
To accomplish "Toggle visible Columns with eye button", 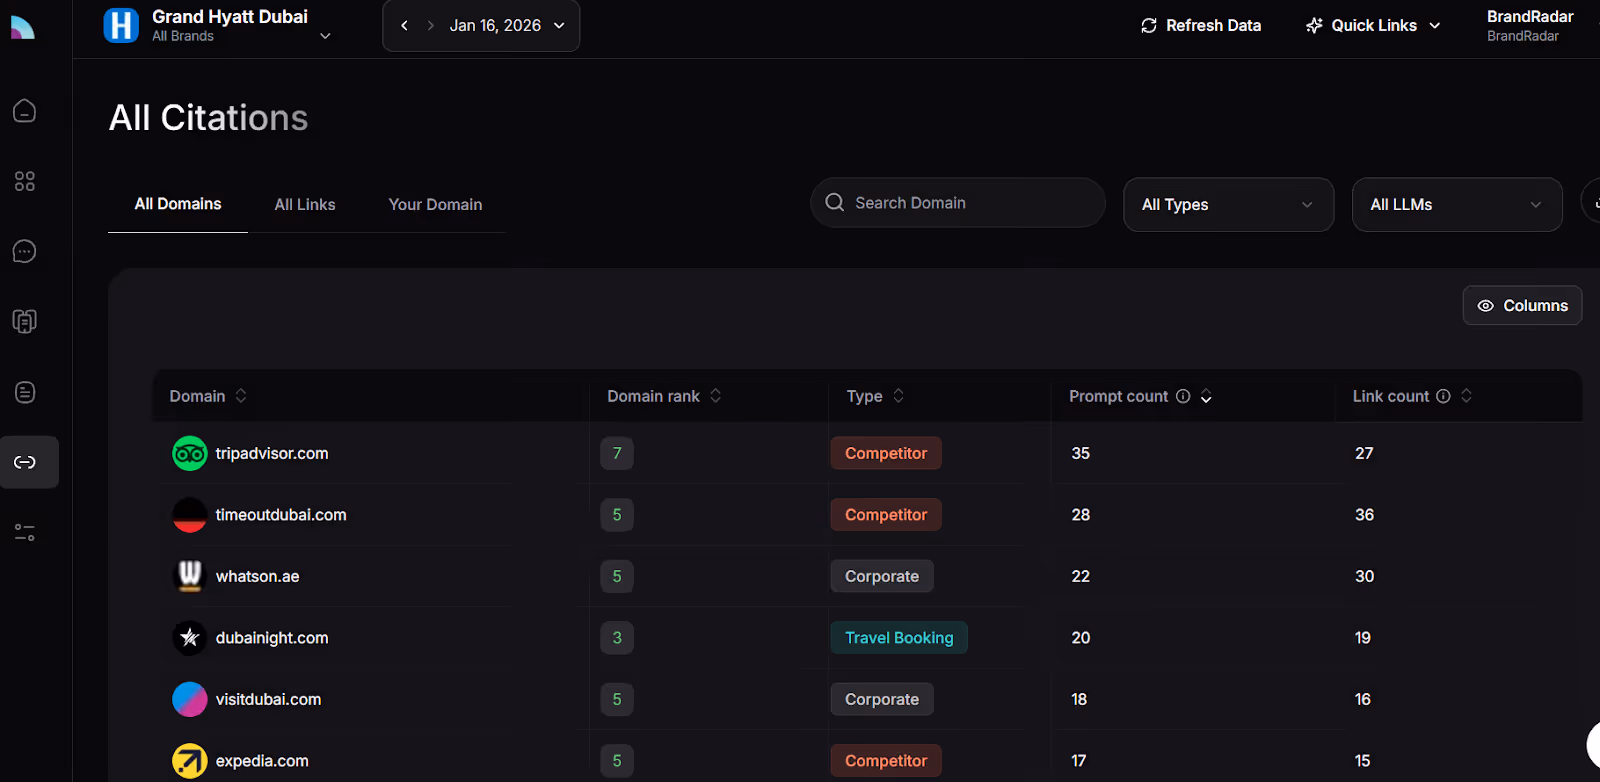I will 1522,306.
